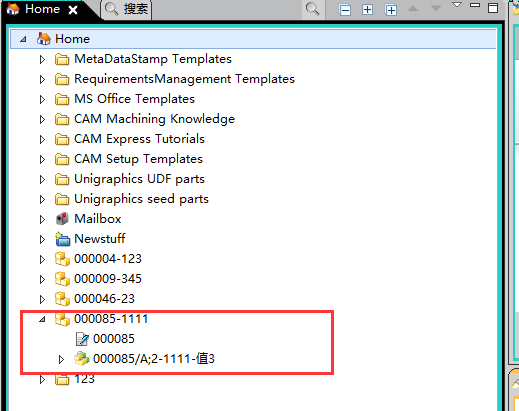Open the view menu triangle icon
This screenshot has height=411, width=519.
pos(457,5)
